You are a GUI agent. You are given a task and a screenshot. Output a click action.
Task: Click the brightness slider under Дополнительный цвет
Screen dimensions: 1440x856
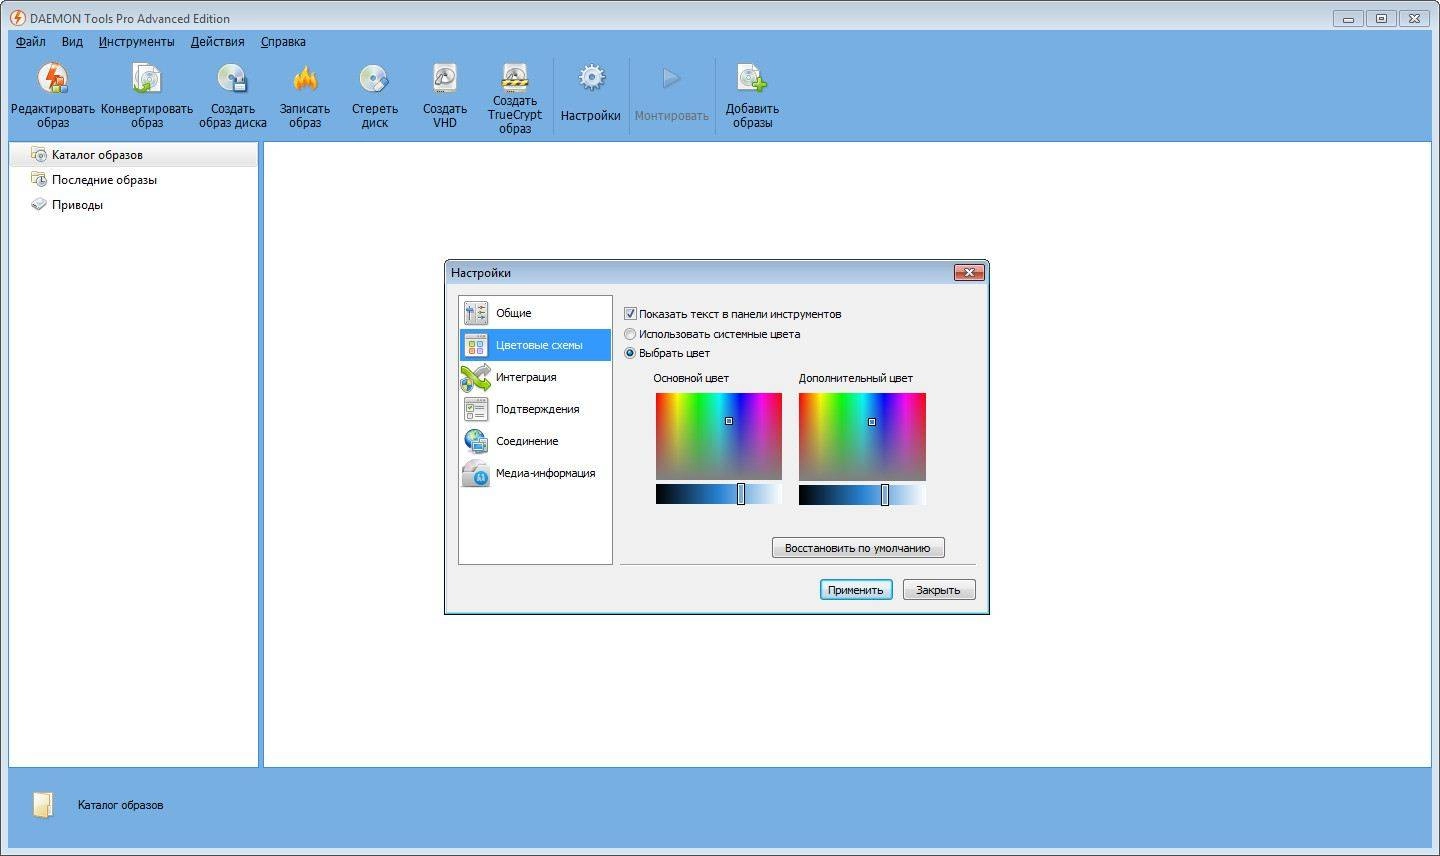pyautogui.click(x=862, y=494)
